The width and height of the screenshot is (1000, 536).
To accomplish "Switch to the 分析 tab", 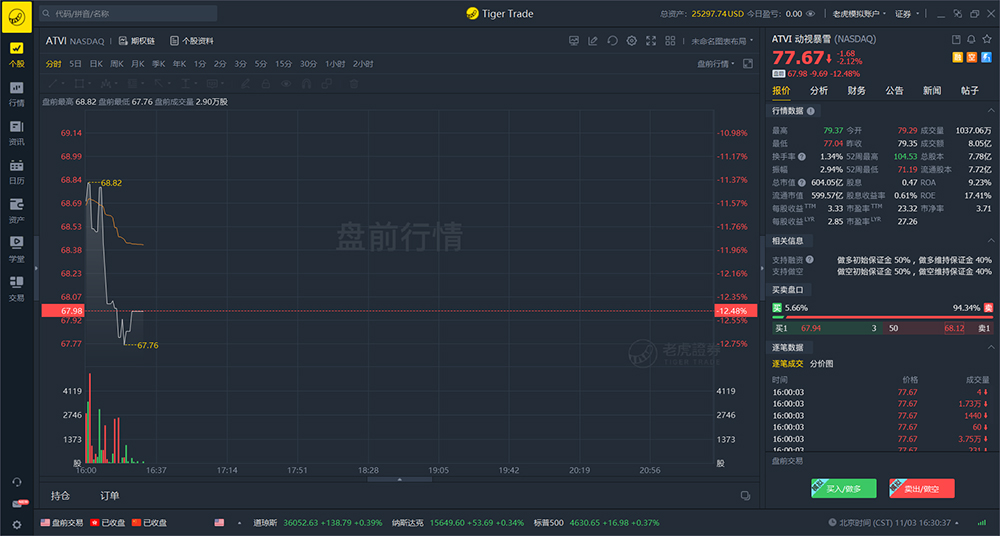I will [819, 91].
